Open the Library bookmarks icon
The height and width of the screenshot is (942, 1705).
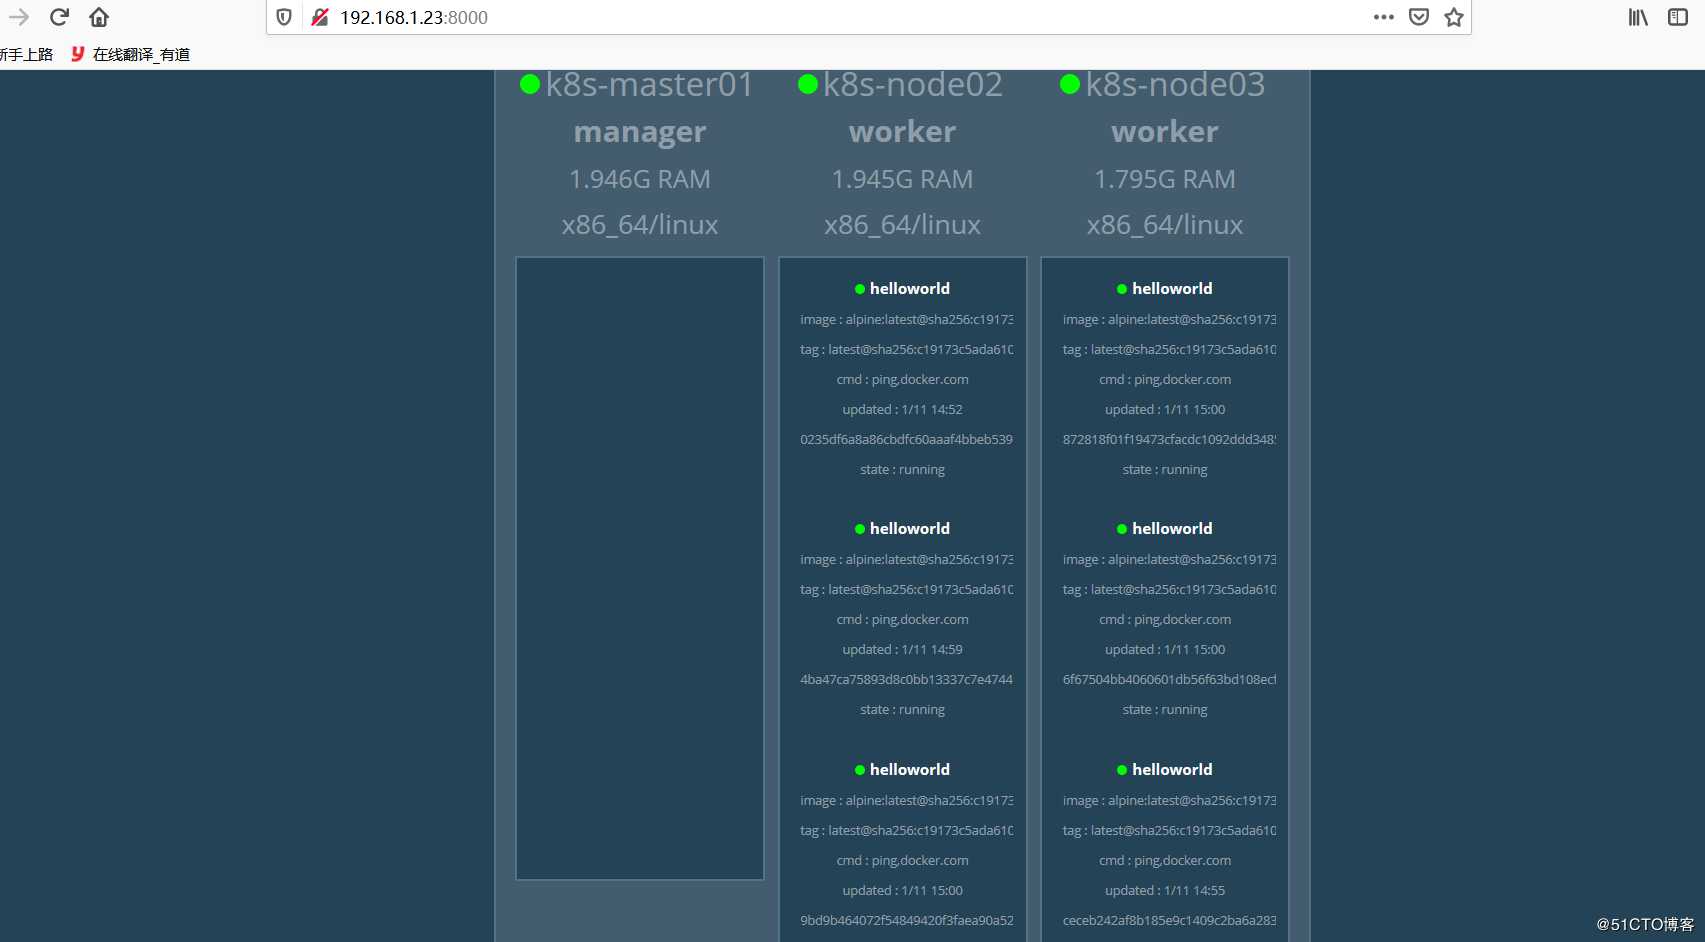[x=1638, y=17]
